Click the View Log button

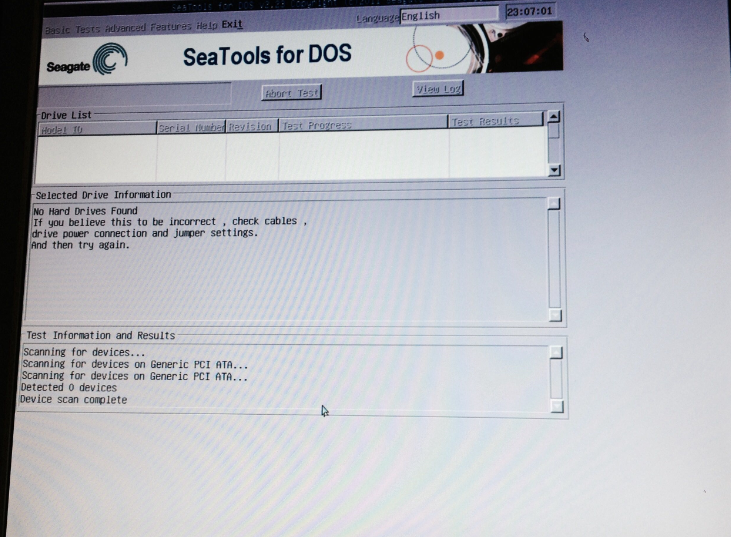(438, 89)
